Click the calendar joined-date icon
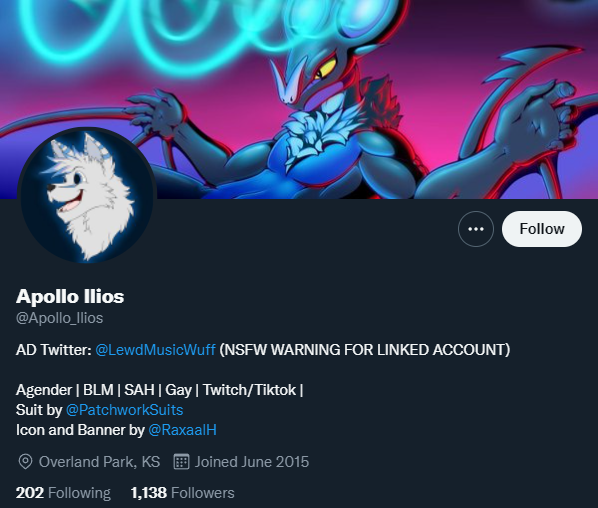The height and width of the screenshot is (508, 598). [x=181, y=462]
